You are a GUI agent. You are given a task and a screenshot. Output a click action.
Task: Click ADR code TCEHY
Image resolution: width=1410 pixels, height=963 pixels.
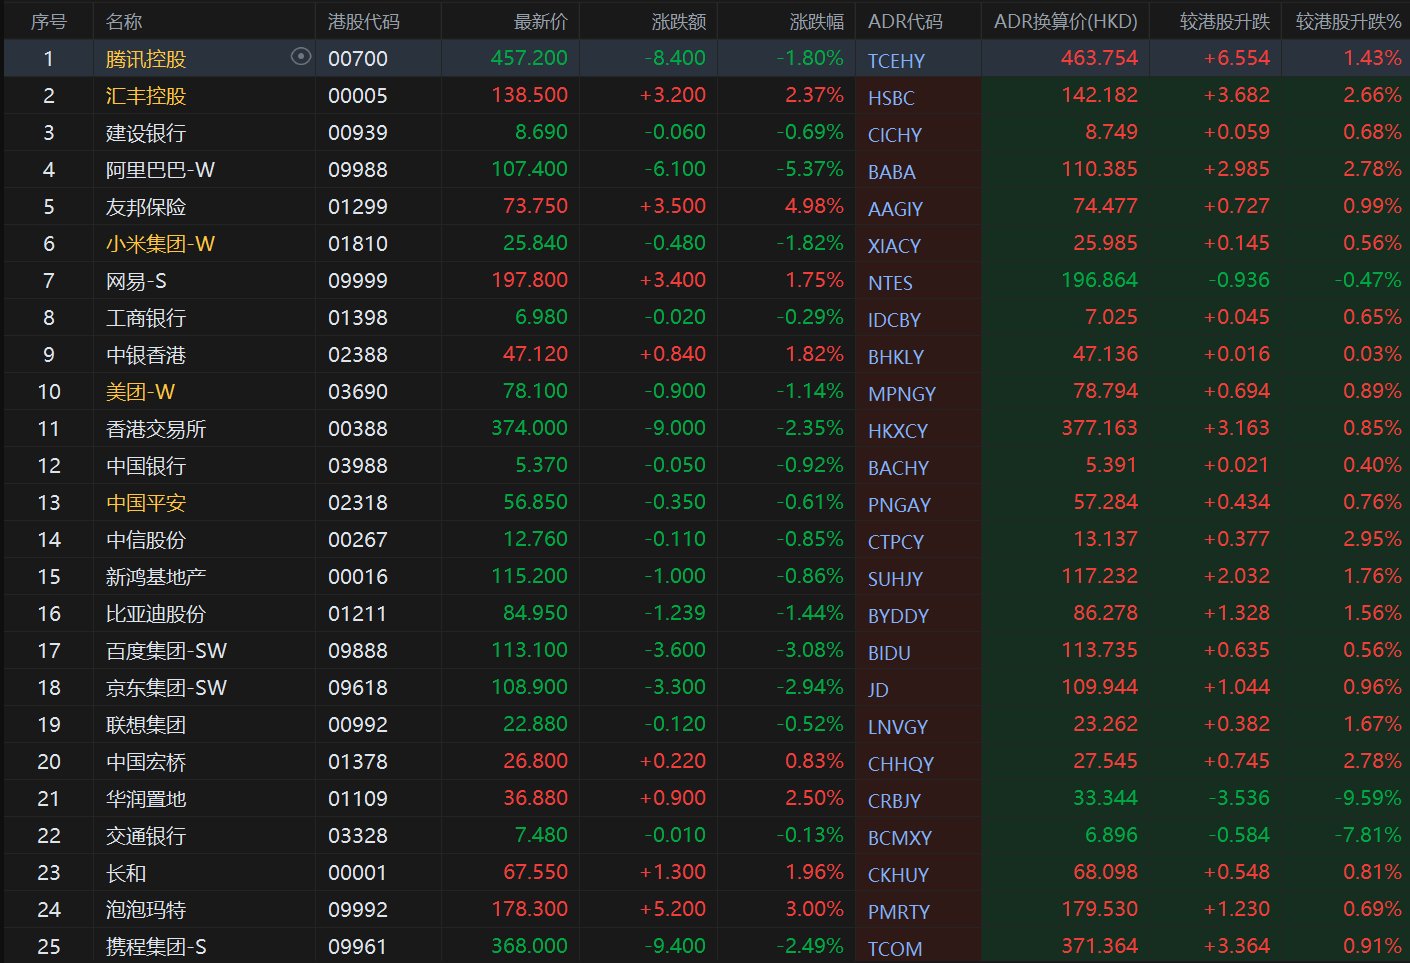[896, 61]
